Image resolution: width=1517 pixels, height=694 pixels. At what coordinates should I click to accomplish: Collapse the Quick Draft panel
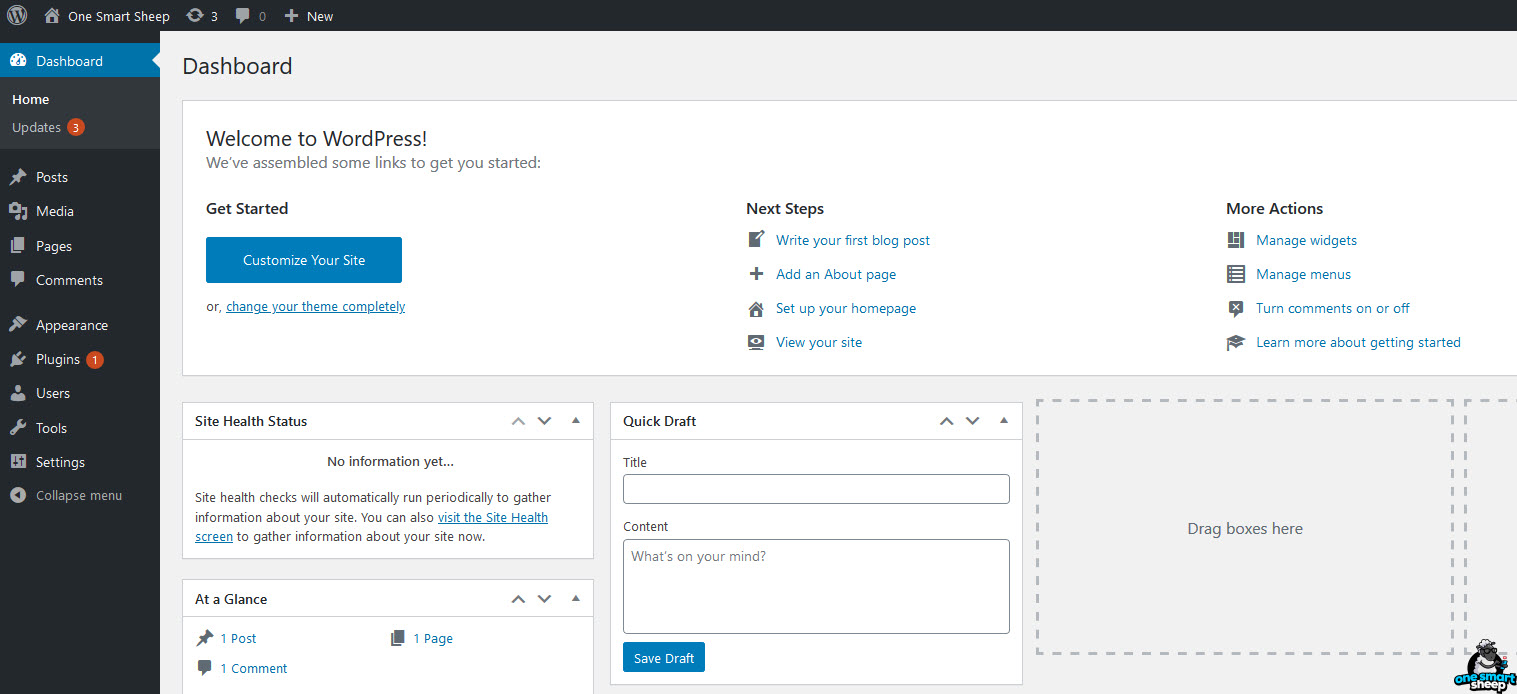click(1004, 421)
